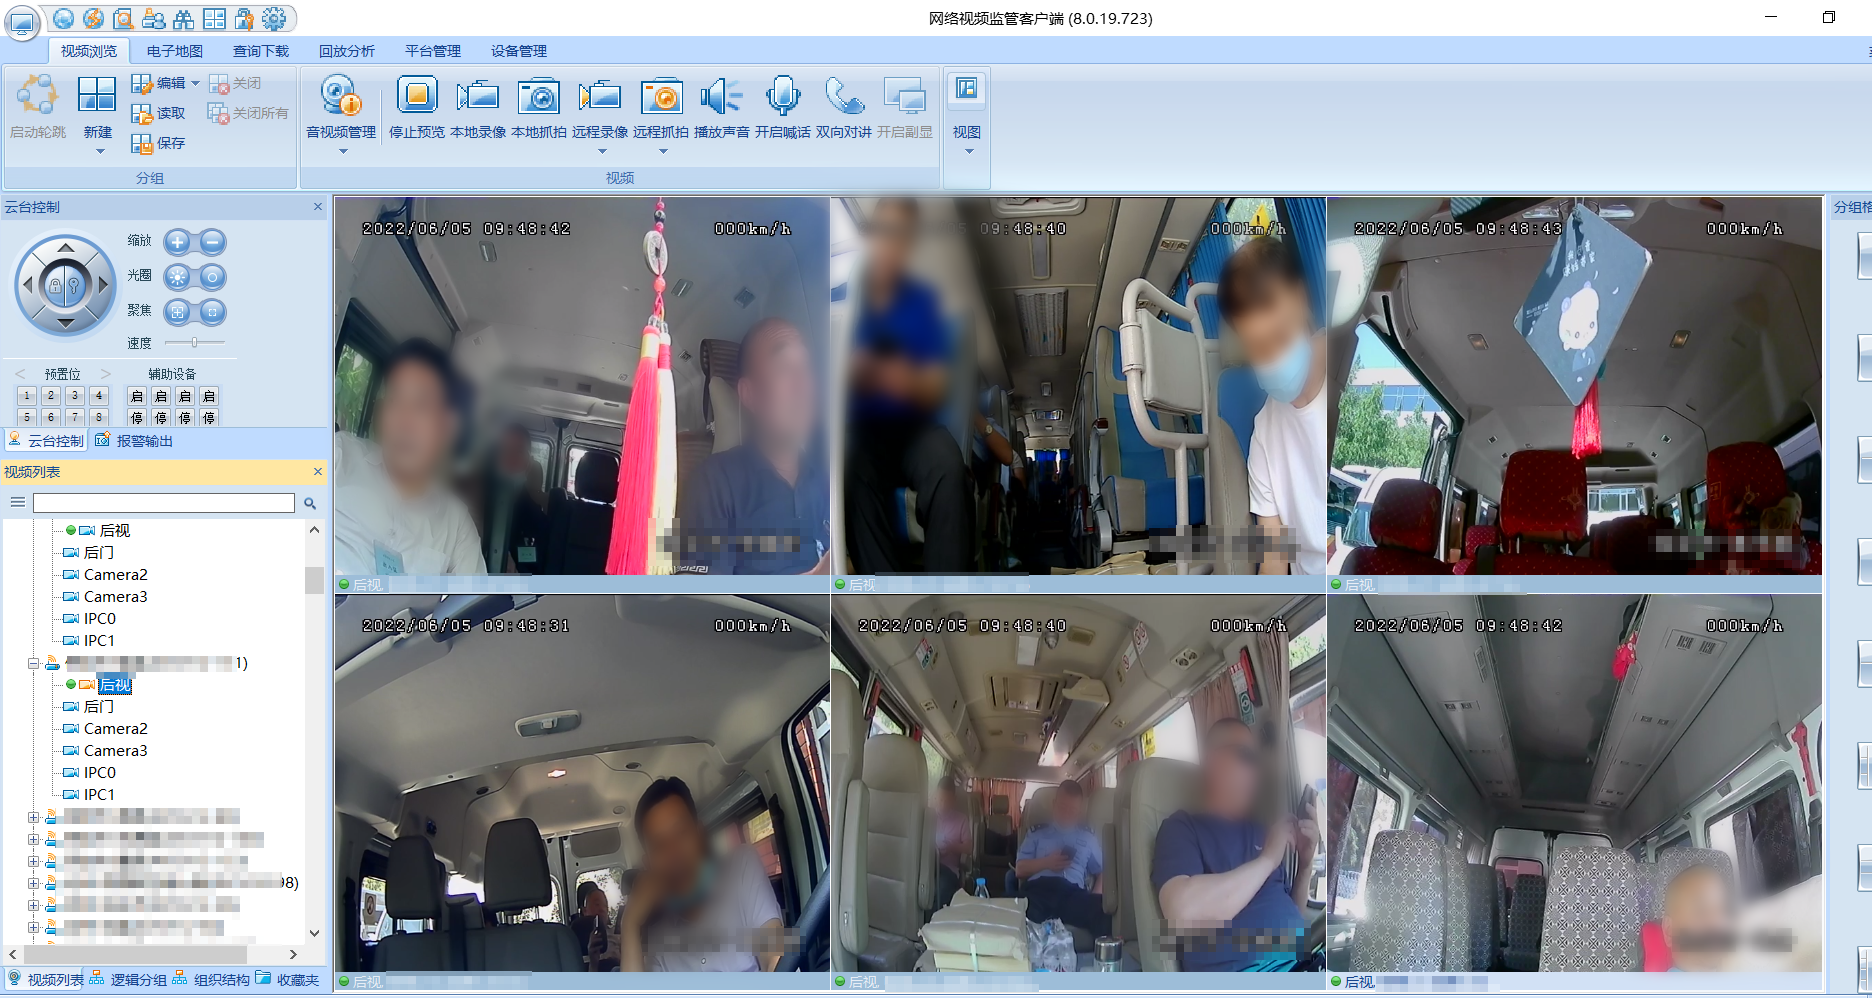Switch to the 电子地图 tab

174,51
